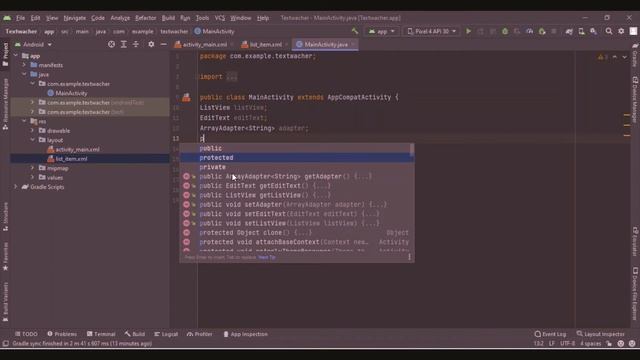Start debugging with the bug icon
The width and height of the screenshot is (640, 360).
[x=505, y=31]
